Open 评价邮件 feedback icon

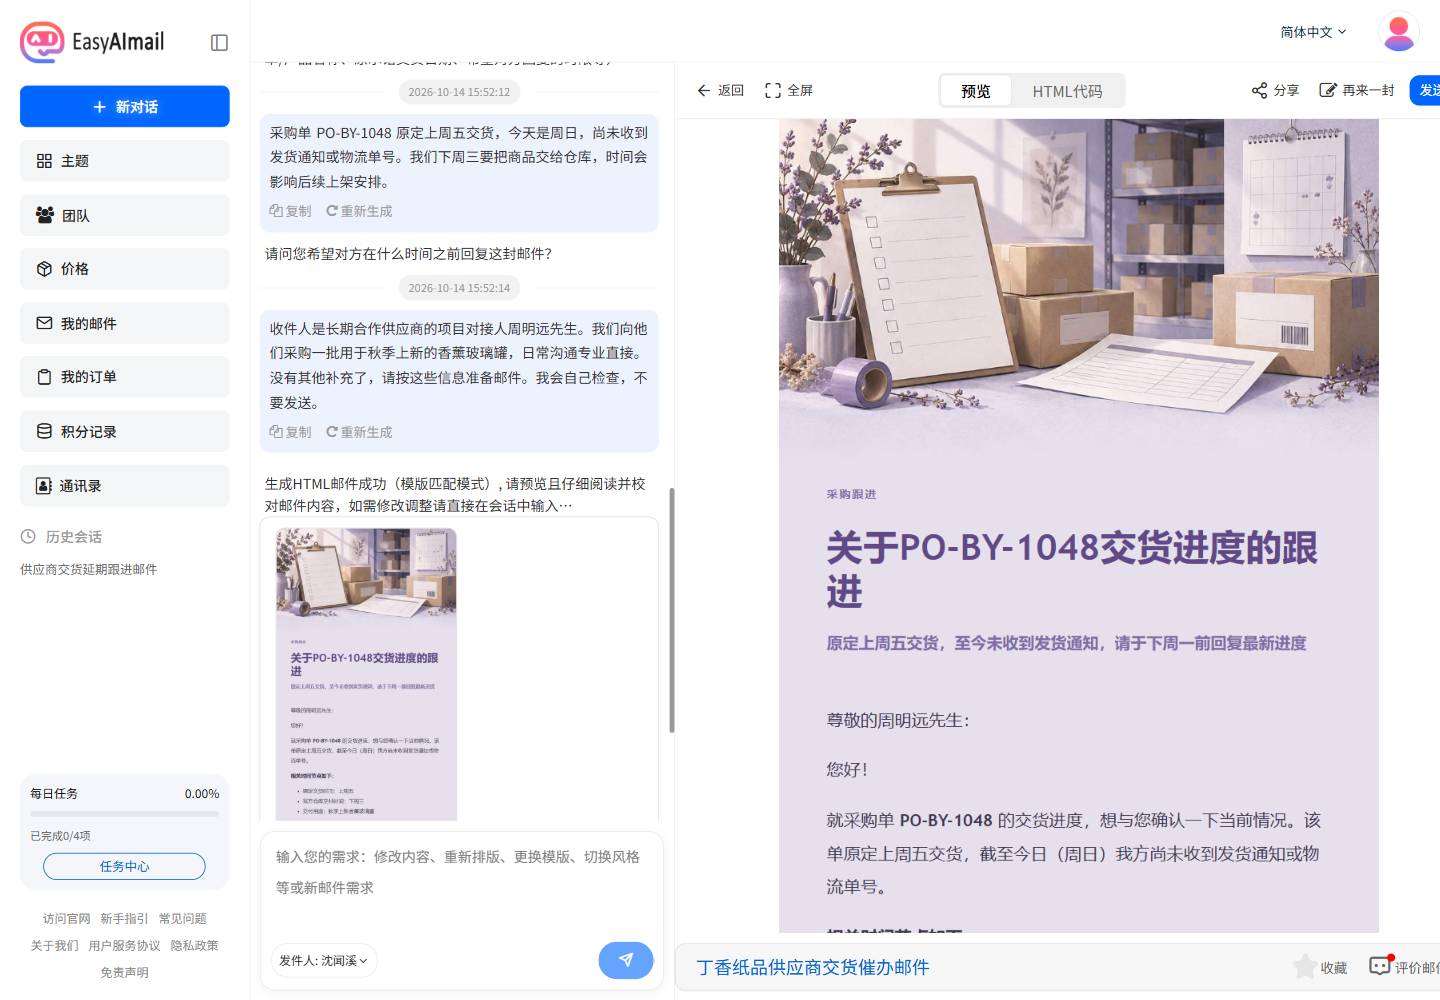pyautogui.click(x=1381, y=966)
